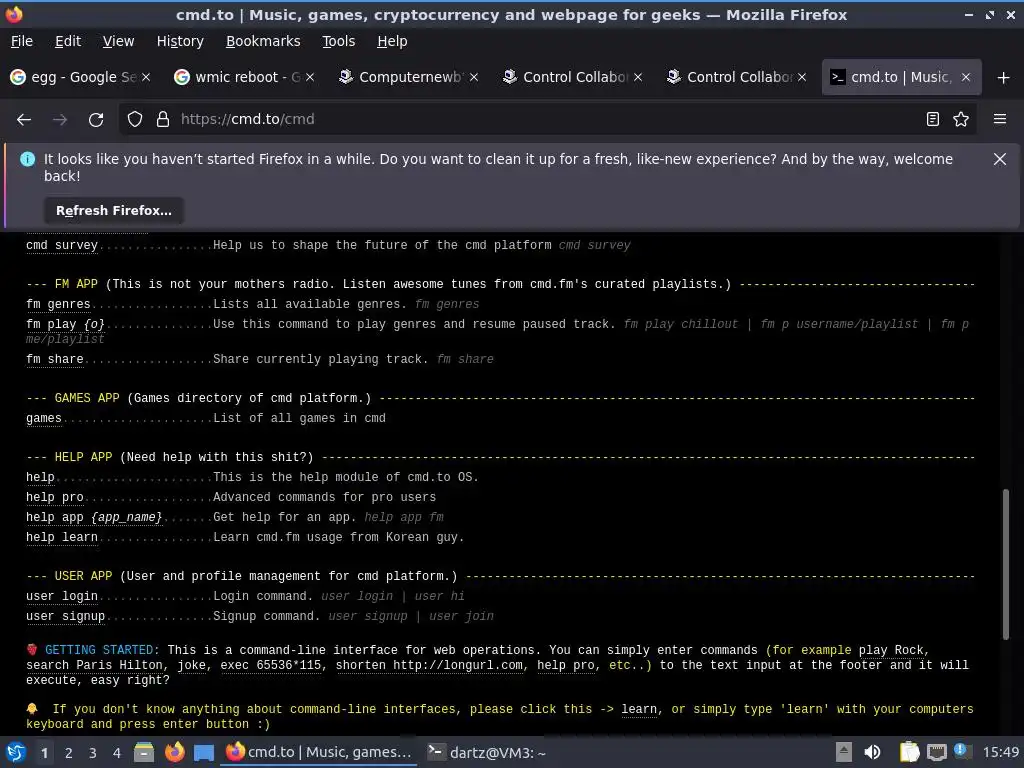This screenshot has width=1024, height=768.
Task: Click the removable media eject tray icon
Action: click(x=844, y=752)
